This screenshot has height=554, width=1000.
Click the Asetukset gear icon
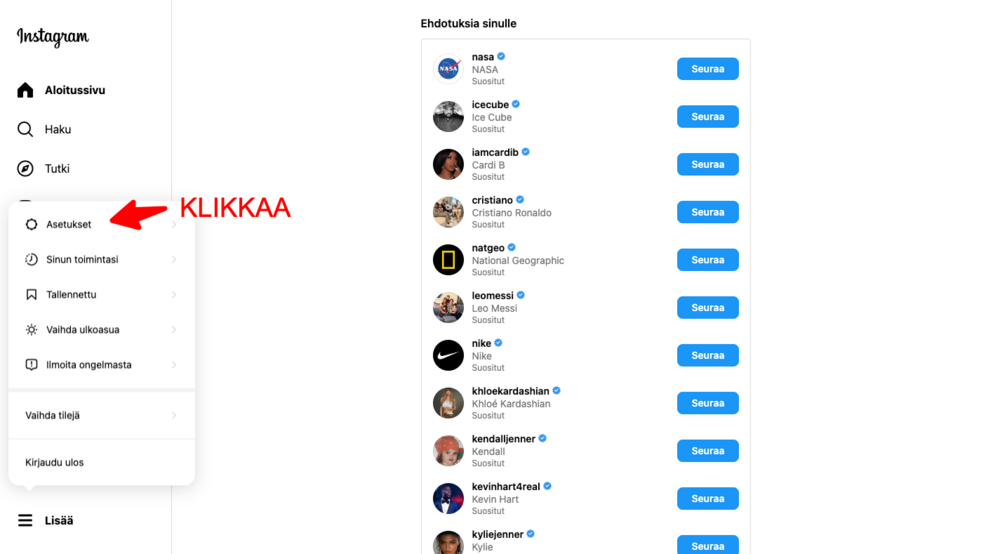point(31,224)
